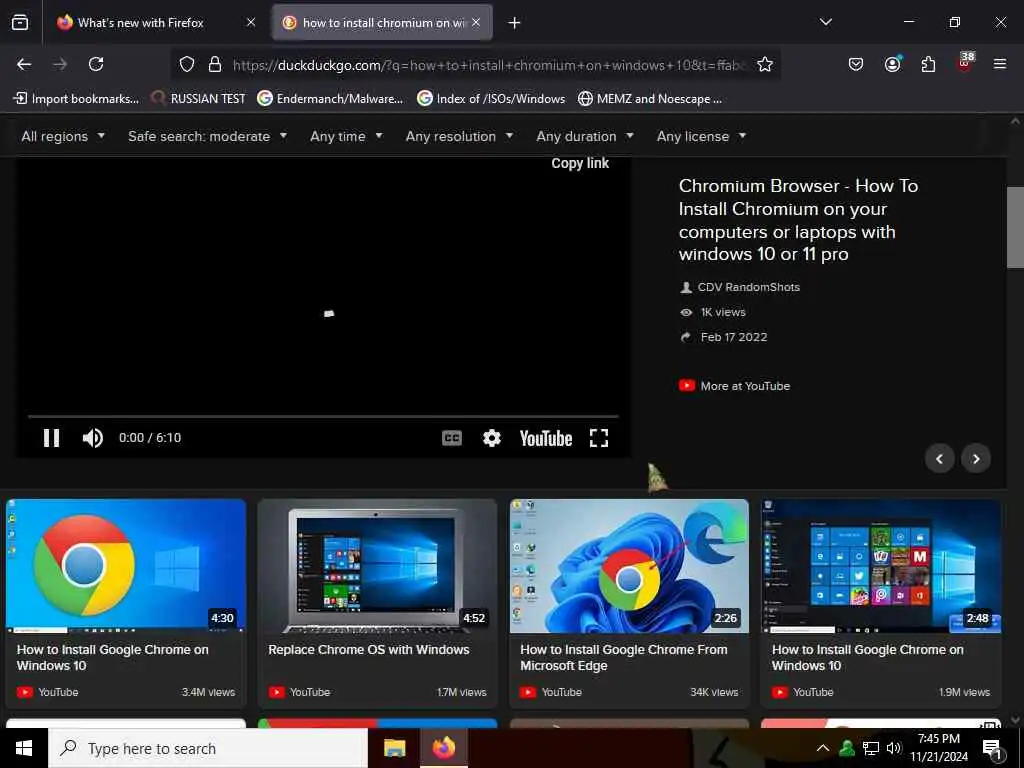Close the chromium search tab
Screen dimensions: 1024x768
pos(476,22)
